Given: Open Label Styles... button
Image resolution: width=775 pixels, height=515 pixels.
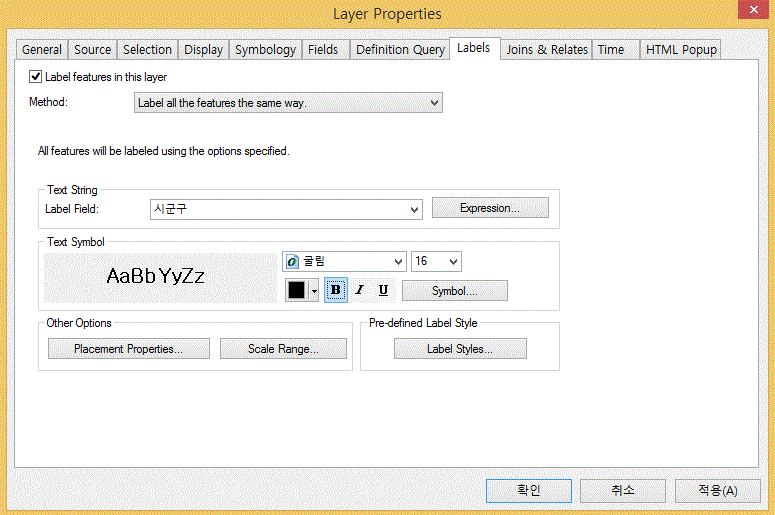Looking at the screenshot, I should [x=460, y=349].
